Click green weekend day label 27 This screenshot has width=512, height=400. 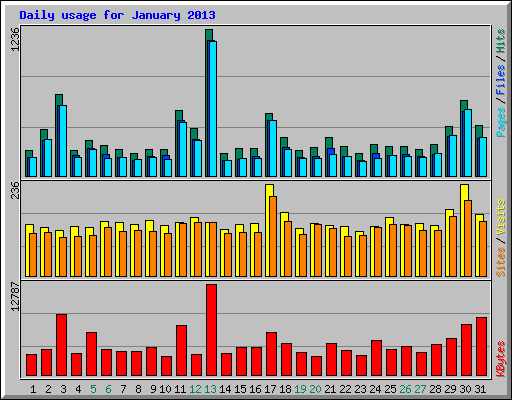[x=420, y=389]
